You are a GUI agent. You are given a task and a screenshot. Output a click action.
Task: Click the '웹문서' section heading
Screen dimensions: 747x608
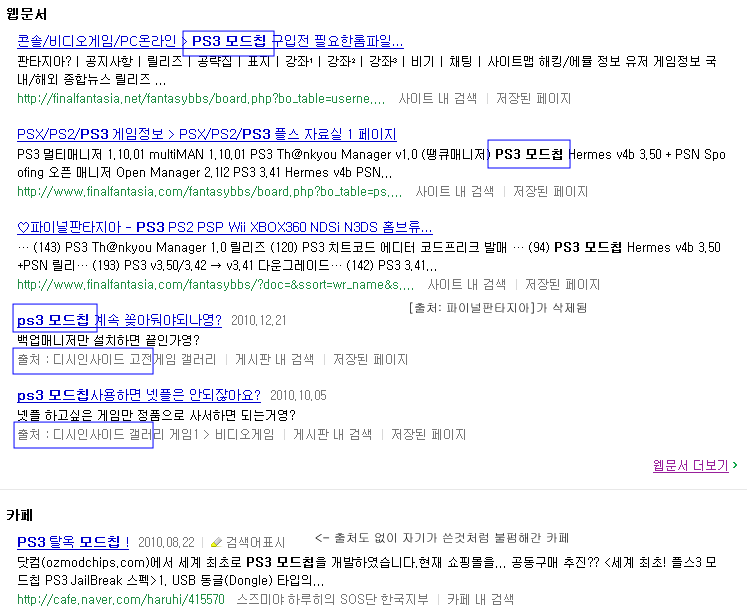(x=27, y=14)
